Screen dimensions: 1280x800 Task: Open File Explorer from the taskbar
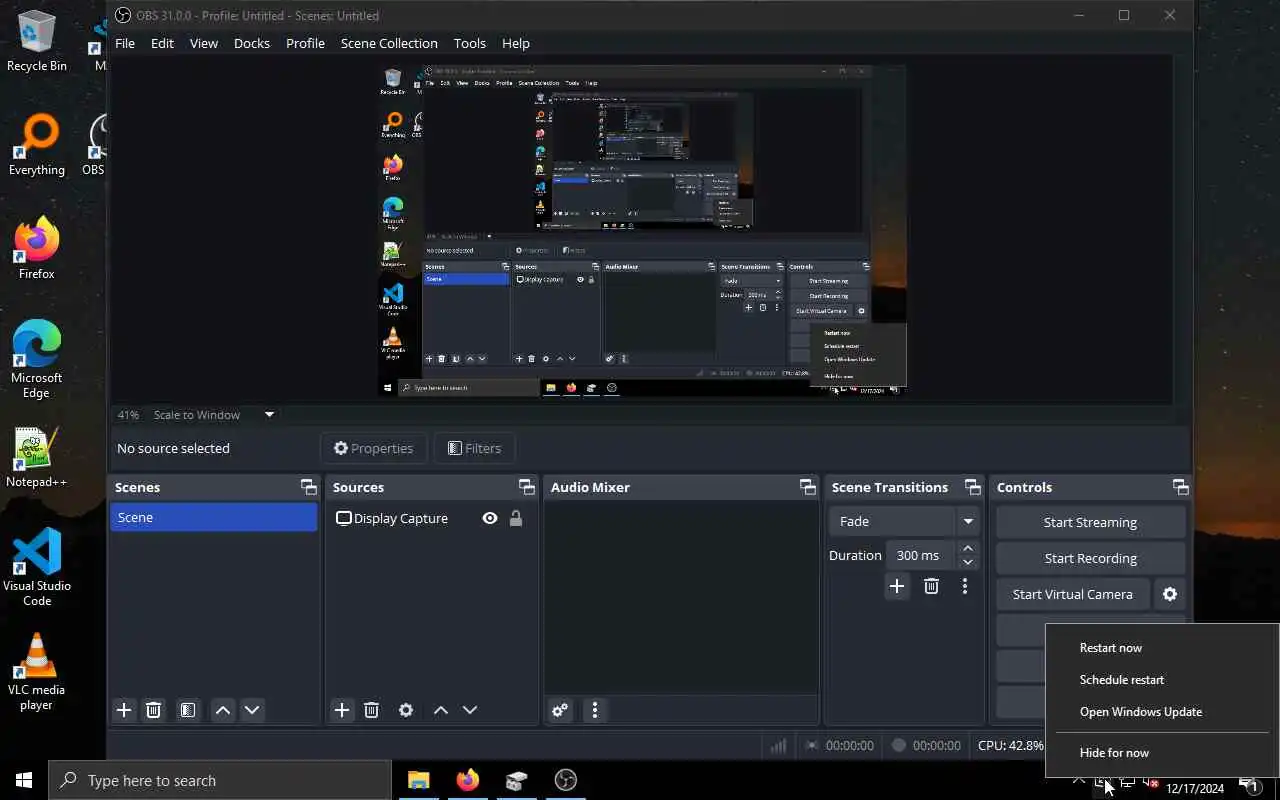419,780
